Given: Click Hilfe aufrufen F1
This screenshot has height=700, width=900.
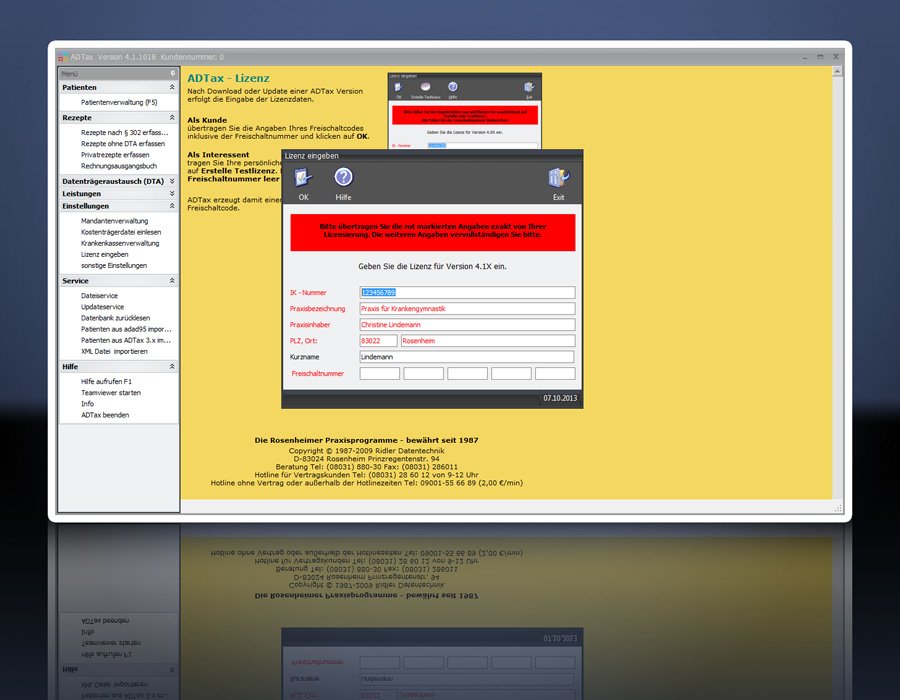Looking at the screenshot, I should [x=106, y=382].
